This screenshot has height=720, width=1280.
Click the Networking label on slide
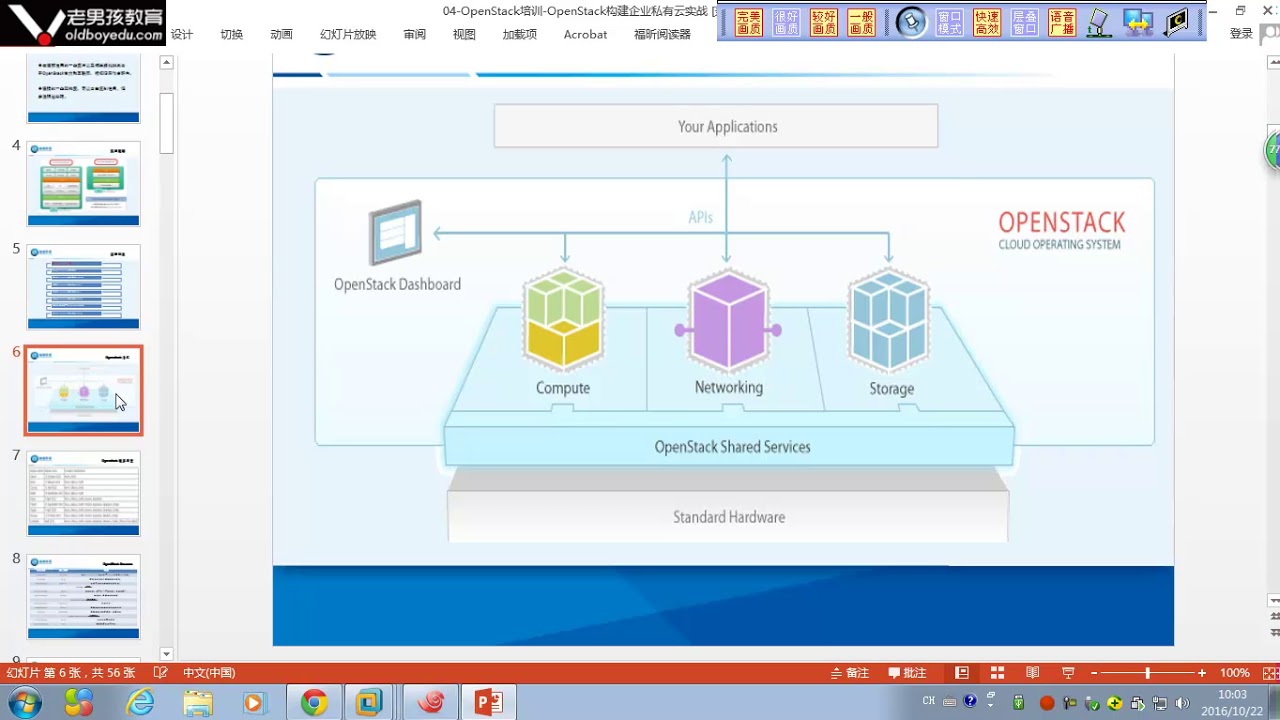[x=729, y=387]
